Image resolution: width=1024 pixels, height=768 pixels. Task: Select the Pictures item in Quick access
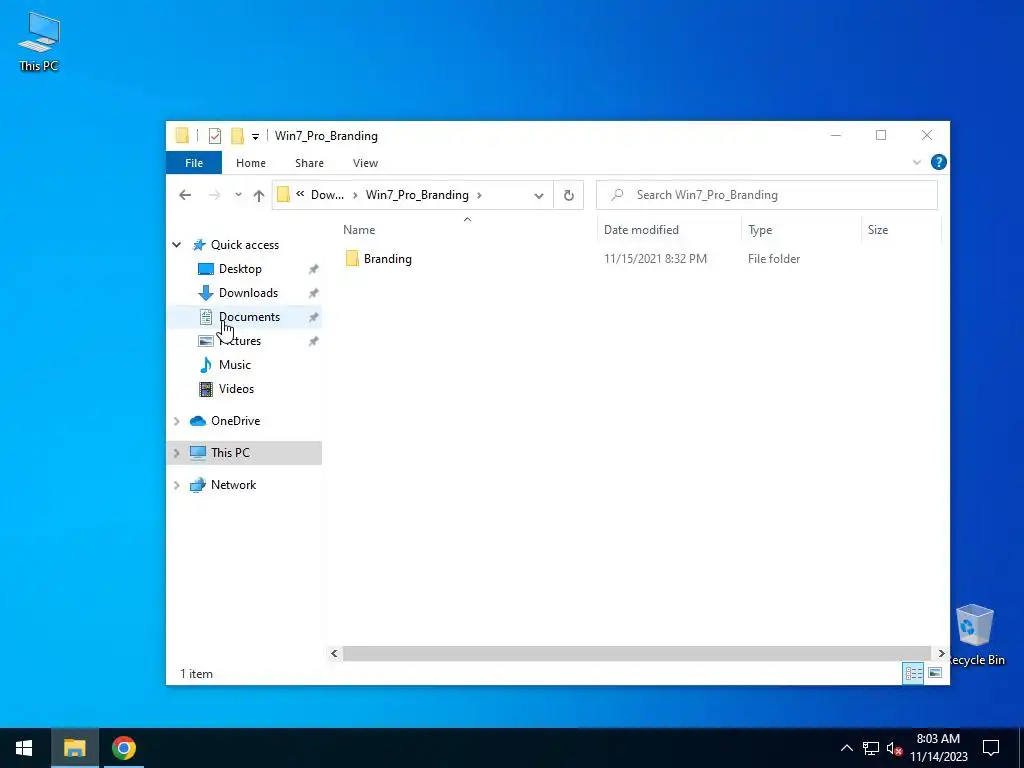coord(244,341)
